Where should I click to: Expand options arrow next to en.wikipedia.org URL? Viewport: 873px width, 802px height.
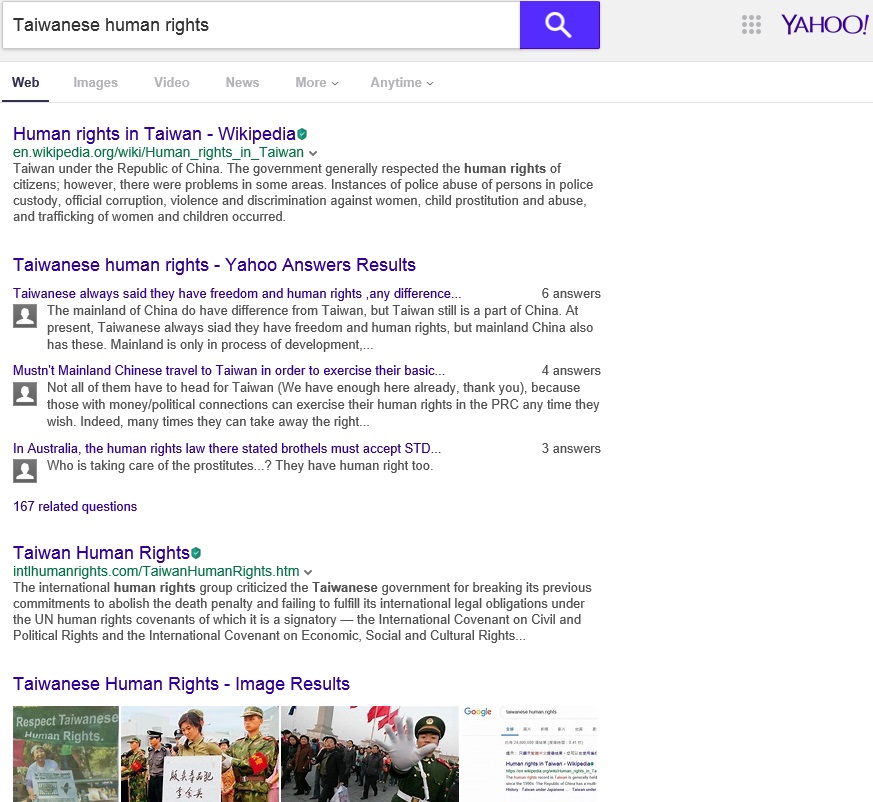[313, 153]
